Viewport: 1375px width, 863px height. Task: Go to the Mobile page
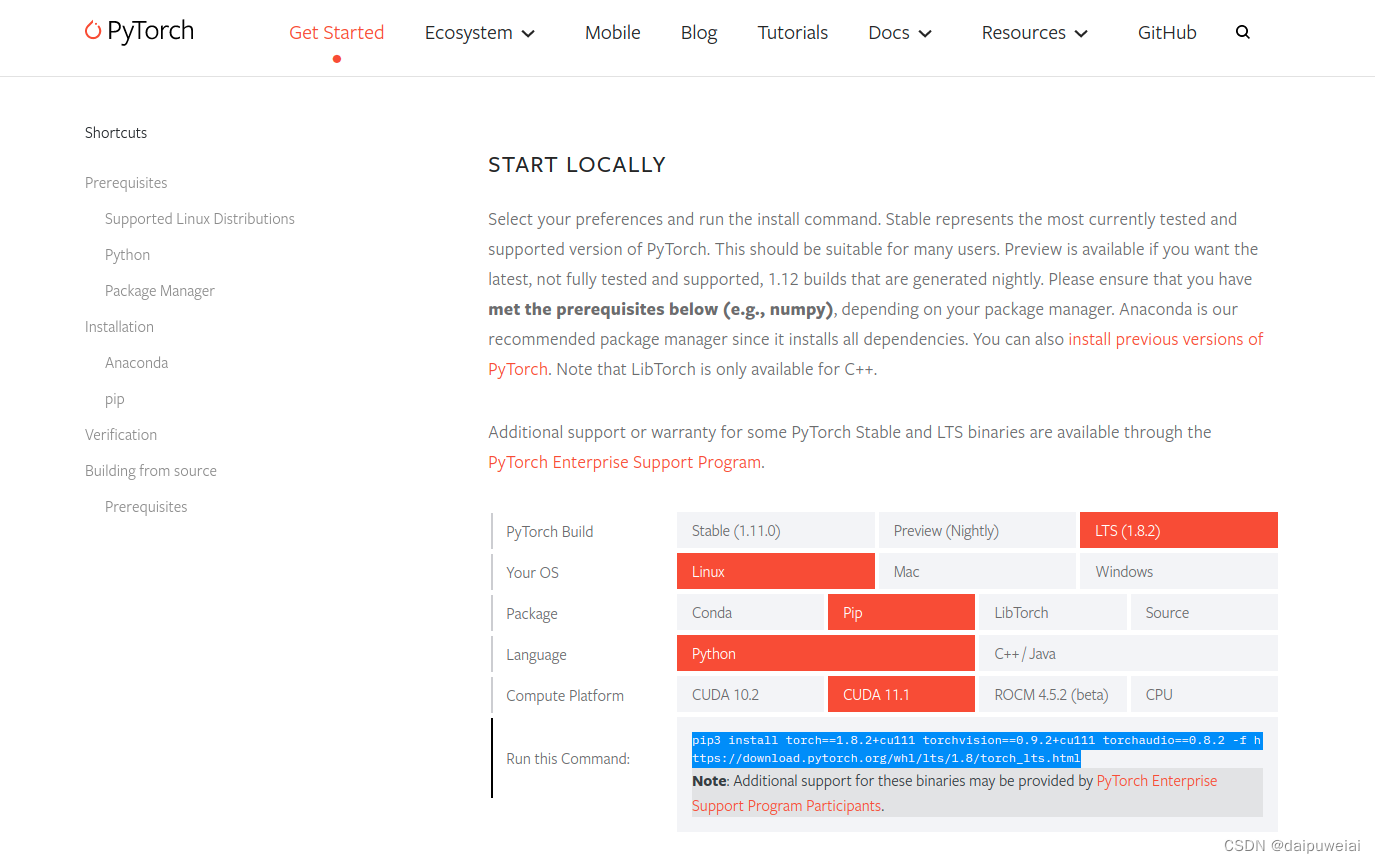pyautogui.click(x=612, y=32)
